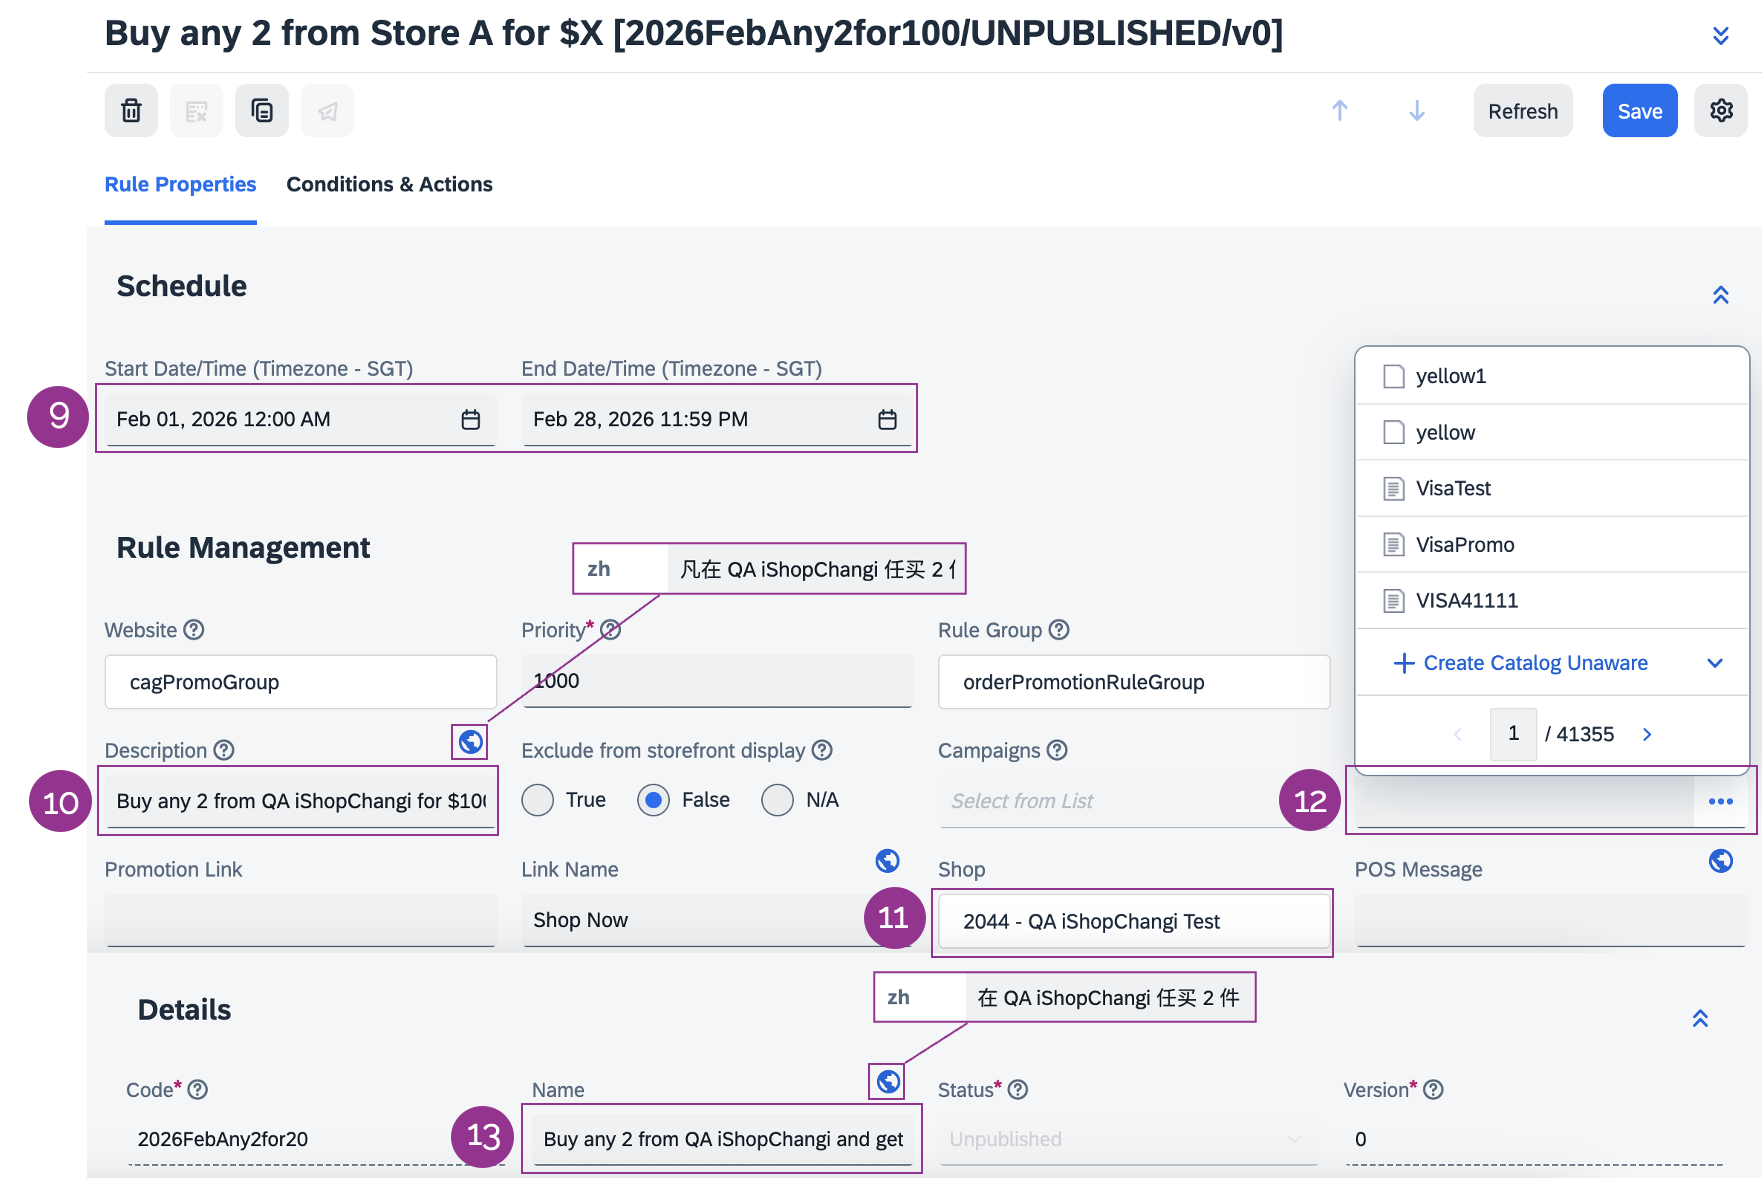Collapse the Details section chevron

click(1700, 1018)
